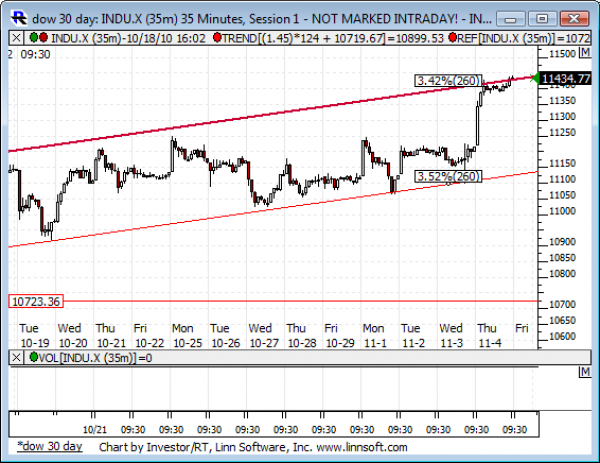The height and width of the screenshot is (463, 600).
Task: Click the red TREND indicator dot
Action: [x=217, y=37]
